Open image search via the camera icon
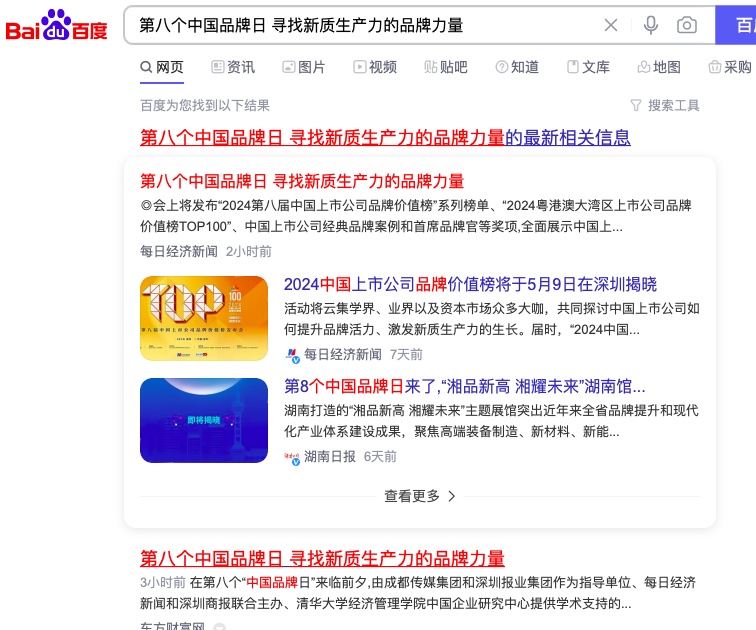 click(x=687, y=25)
